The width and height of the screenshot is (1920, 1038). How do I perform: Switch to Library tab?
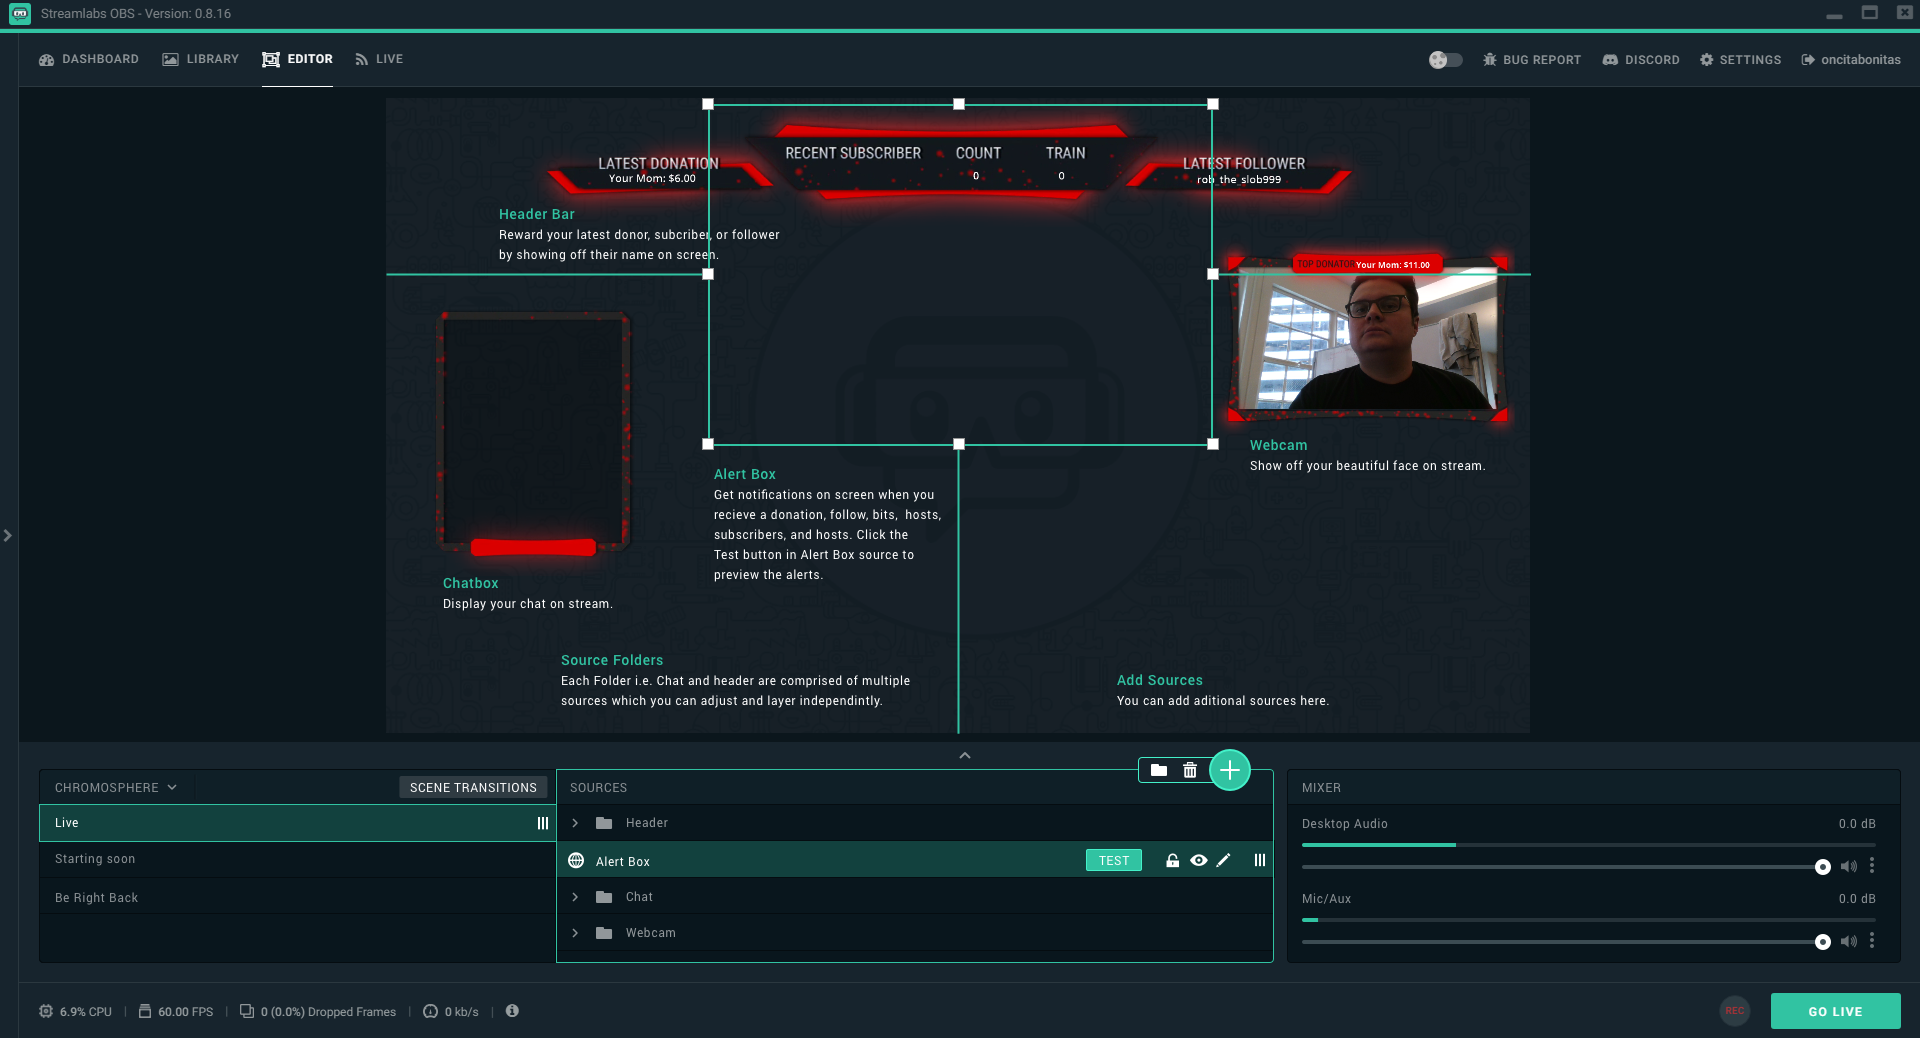click(201, 59)
